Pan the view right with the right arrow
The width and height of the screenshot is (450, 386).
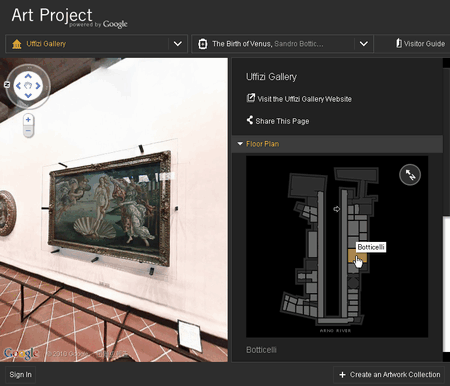(38, 86)
